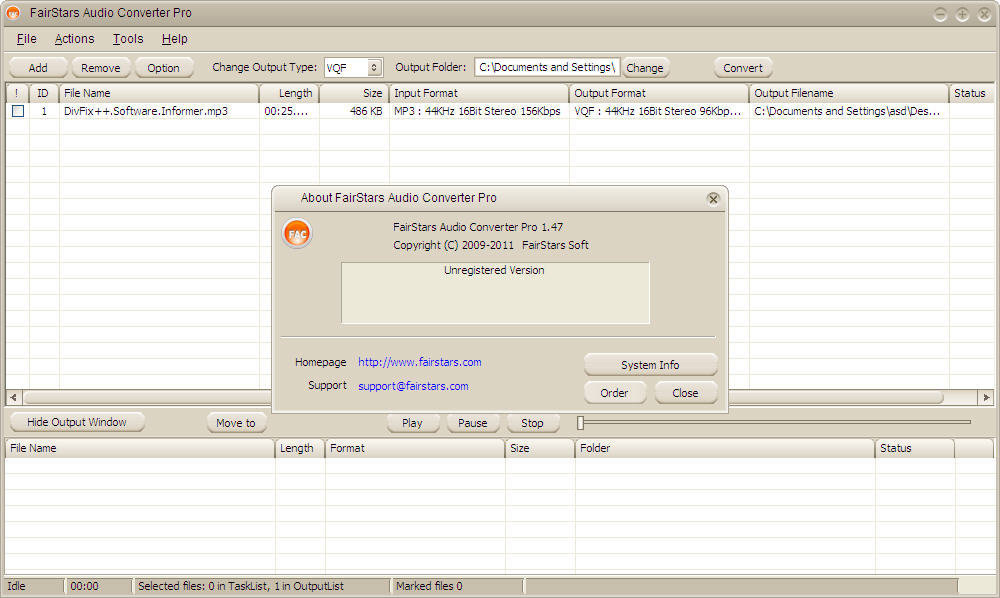This screenshot has height=598, width=1000.
Task: Click the Output Folder path field
Action: point(547,67)
